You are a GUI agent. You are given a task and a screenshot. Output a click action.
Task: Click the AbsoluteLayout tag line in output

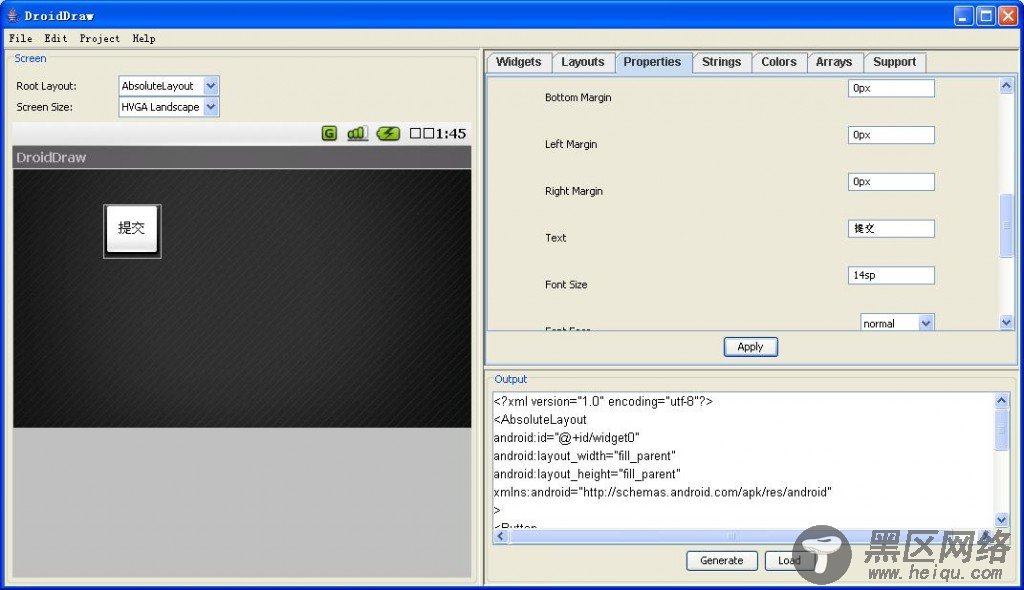(x=540, y=419)
